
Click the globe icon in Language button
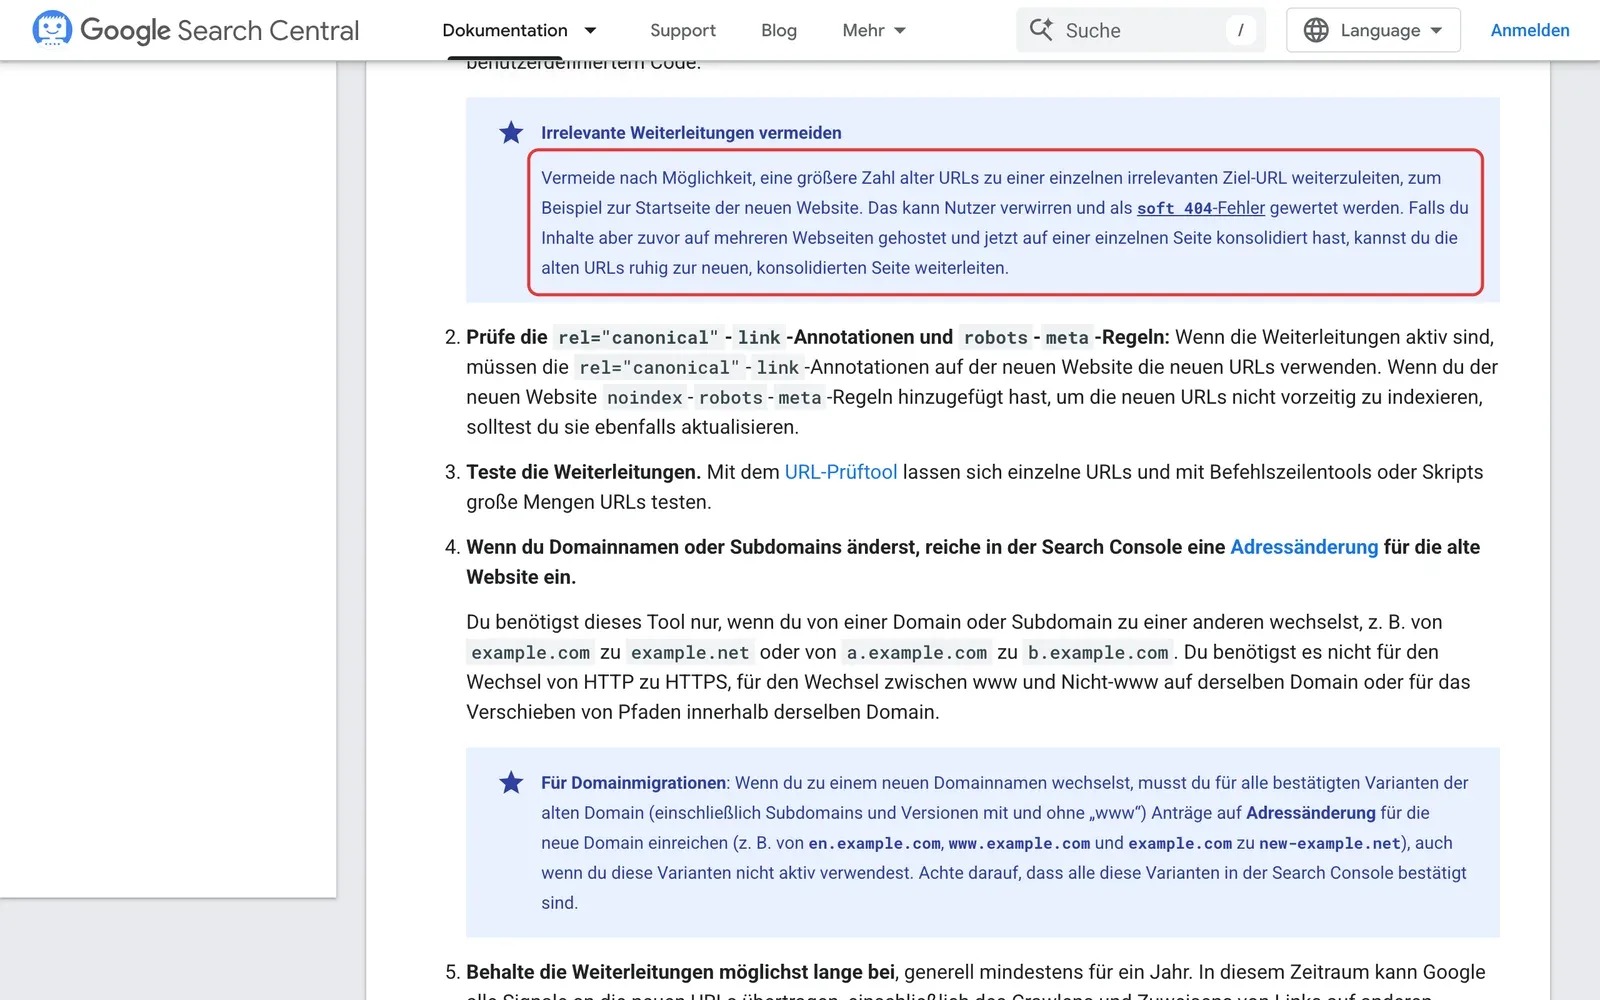point(1316,30)
